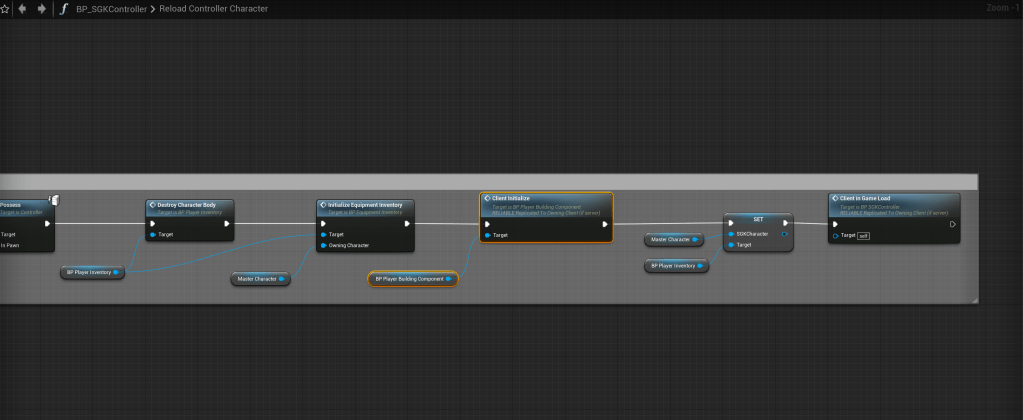Viewport: 1023px width, 420px height.
Task: Click Target pin on Client In Game Load
Action: point(836,235)
